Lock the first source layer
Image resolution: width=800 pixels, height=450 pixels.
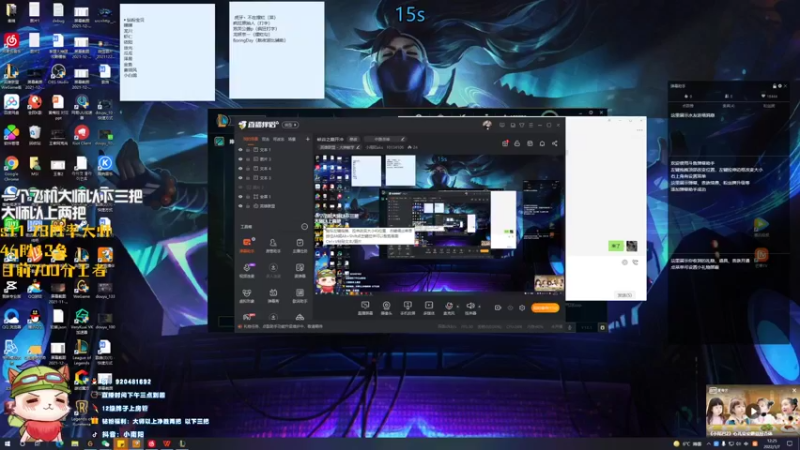point(248,150)
